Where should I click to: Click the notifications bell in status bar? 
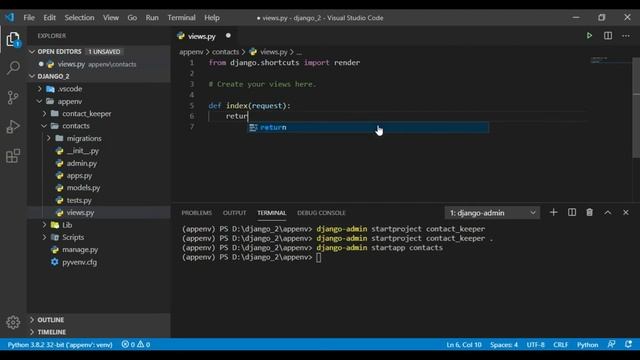coord(628,344)
